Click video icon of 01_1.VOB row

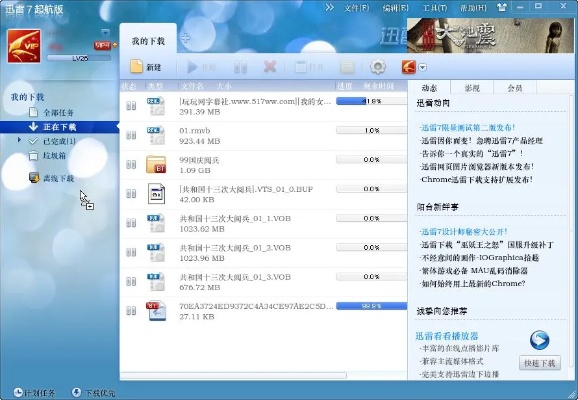click(156, 223)
